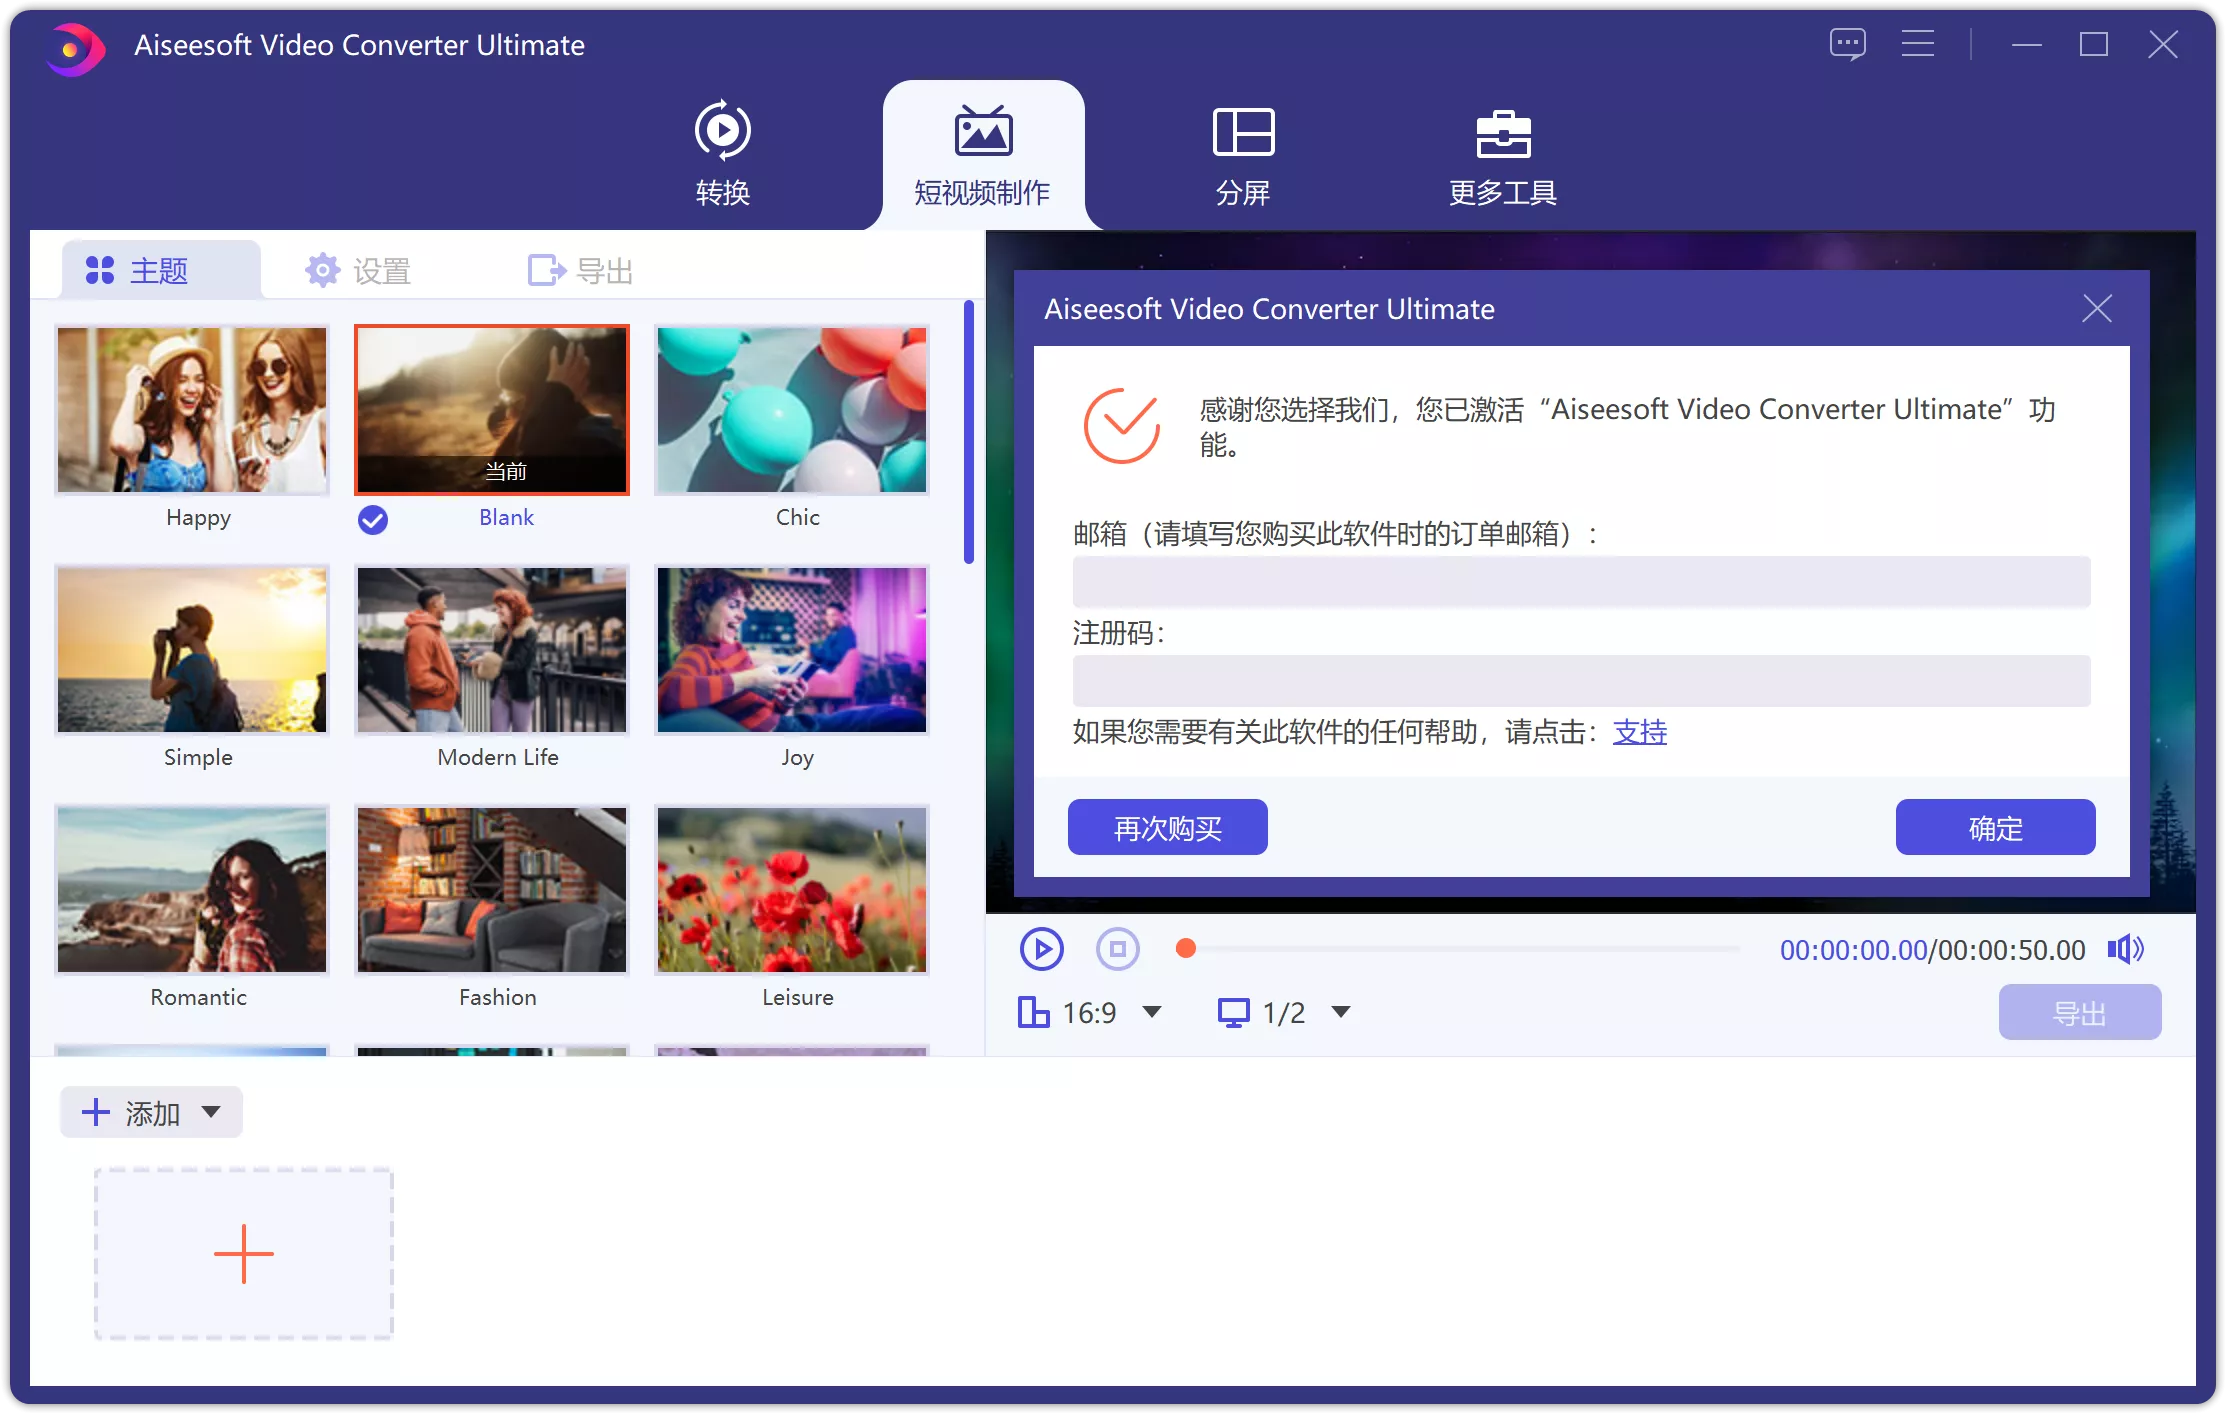The height and width of the screenshot is (1414, 2226).
Task: Play the preview video
Action: click(1041, 949)
